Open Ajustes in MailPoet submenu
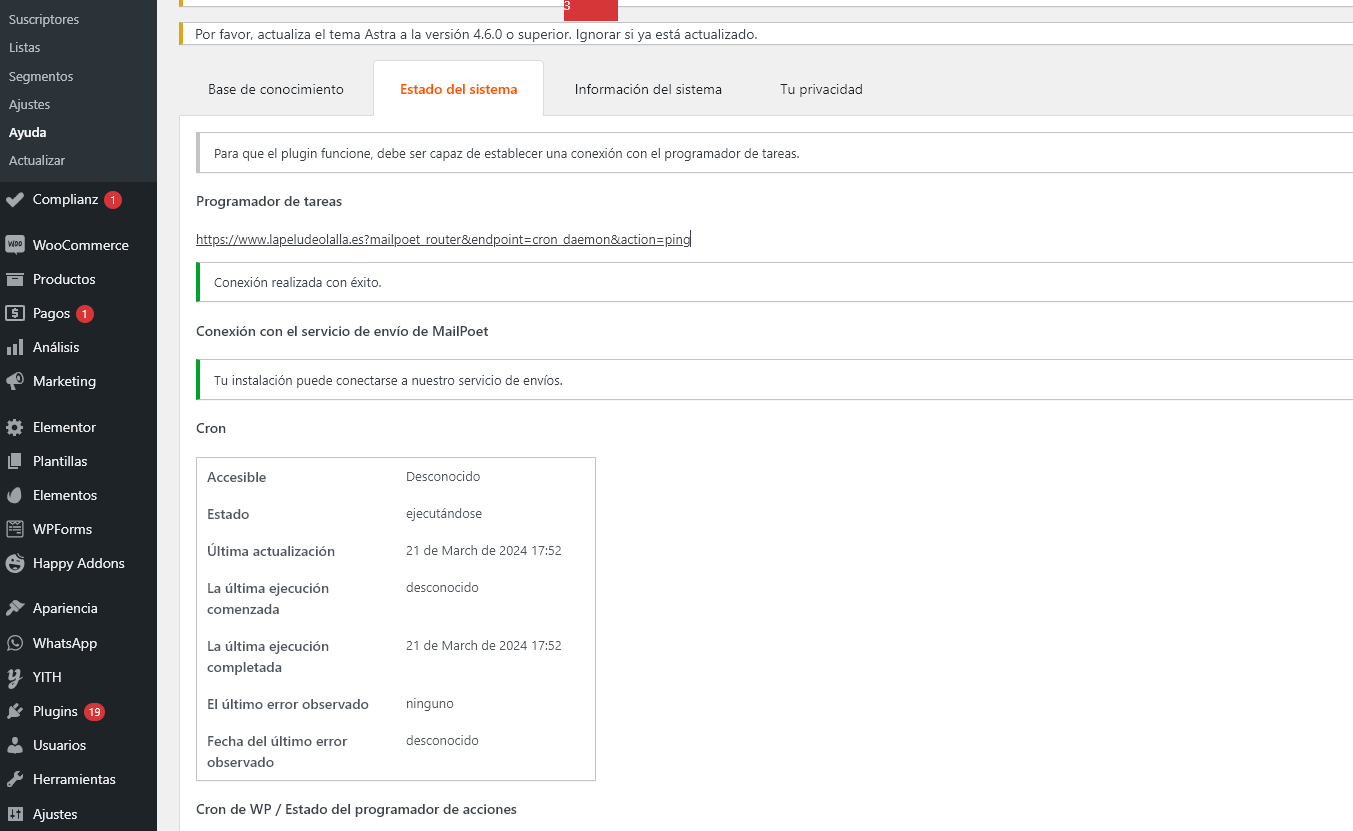Viewport: 1353px width, 831px height. click(x=29, y=104)
